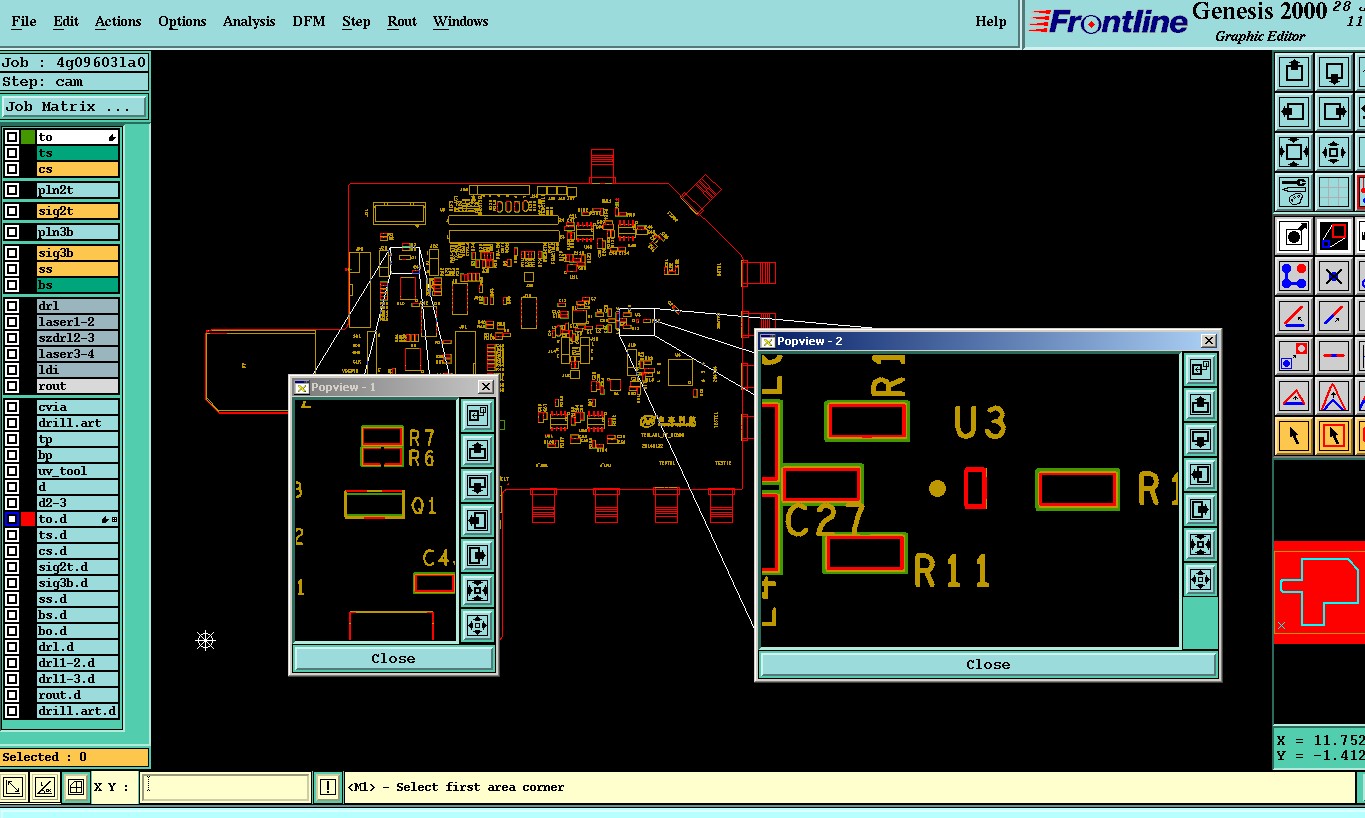This screenshot has width=1365, height=818.
Task: Choose the nested red-blue triangles tool
Action: (1334, 396)
